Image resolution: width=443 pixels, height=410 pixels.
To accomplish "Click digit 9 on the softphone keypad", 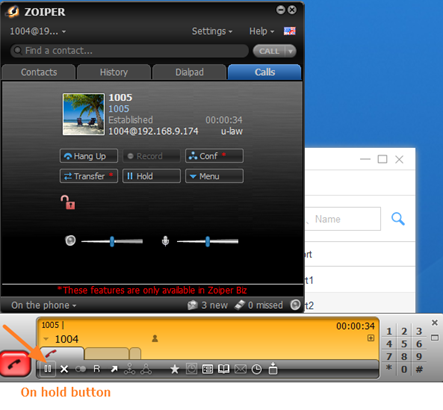I will click(x=419, y=356).
